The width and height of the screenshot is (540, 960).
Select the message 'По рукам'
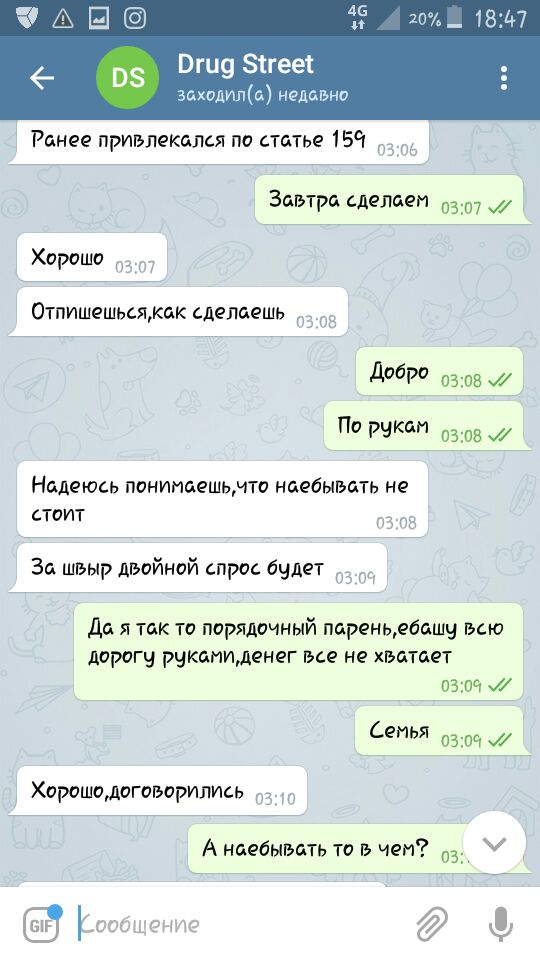[x=424, y=426]
